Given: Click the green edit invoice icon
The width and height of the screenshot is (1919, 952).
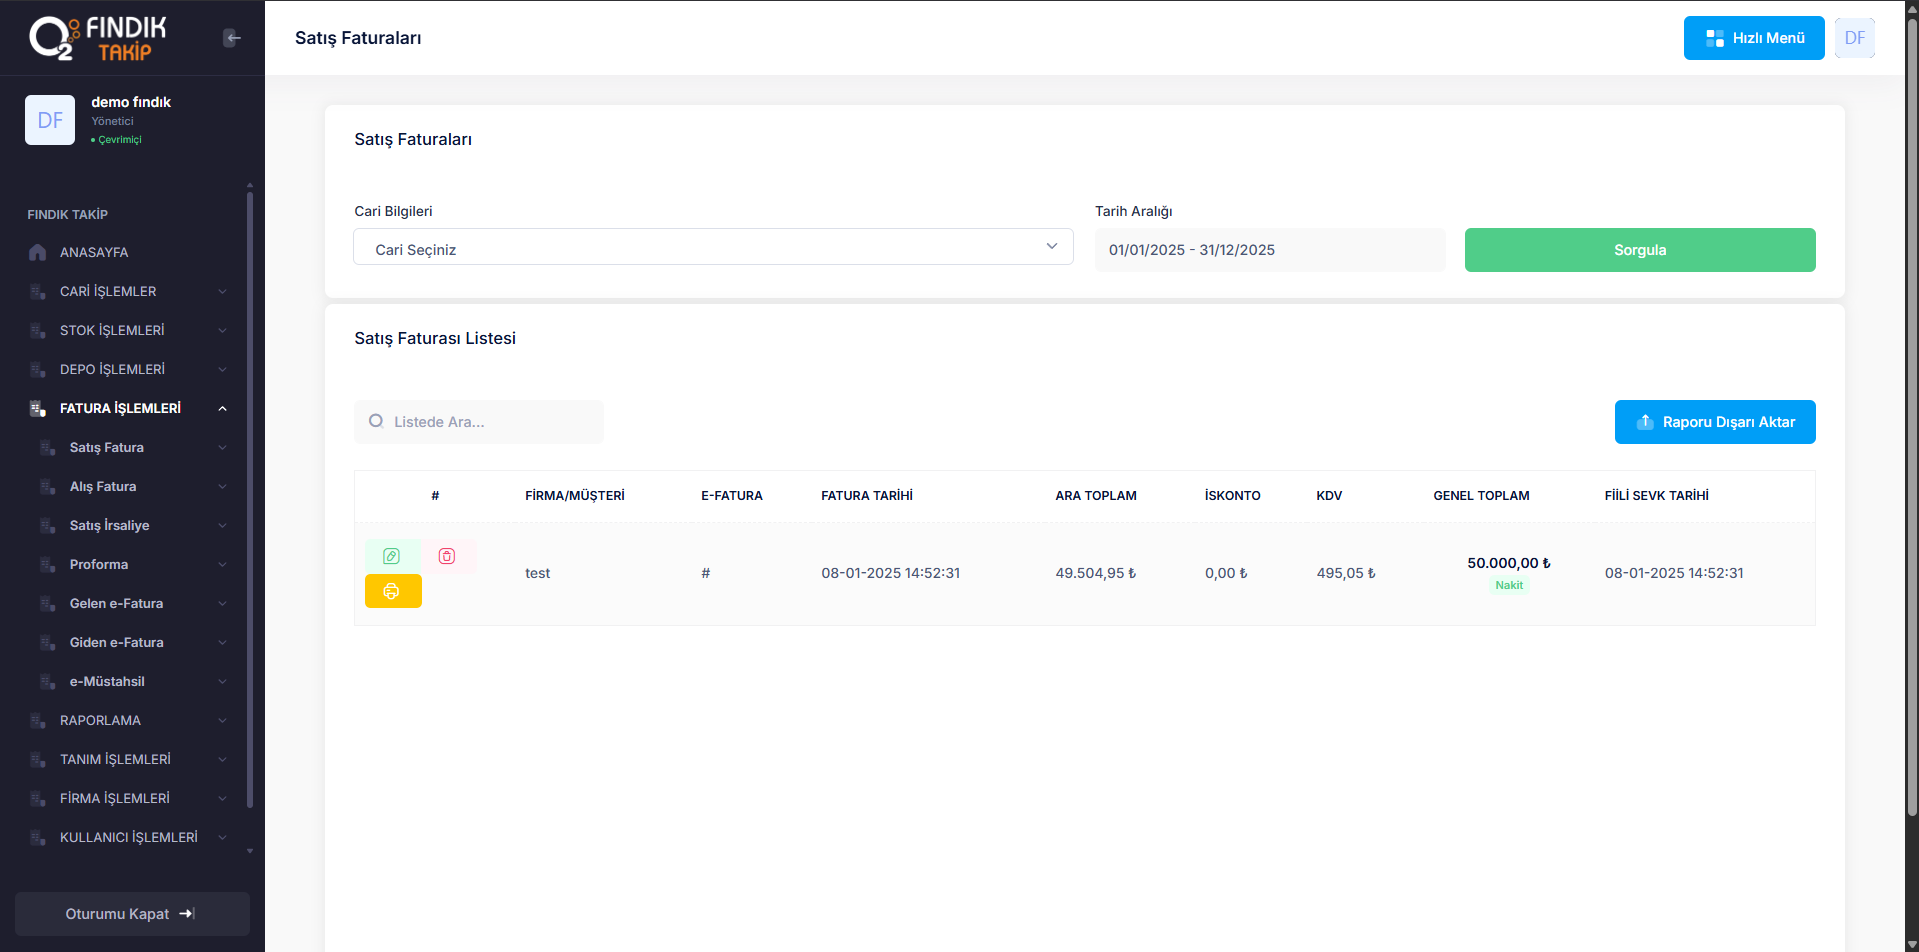Looking at the screenshot, I should 392,556.
